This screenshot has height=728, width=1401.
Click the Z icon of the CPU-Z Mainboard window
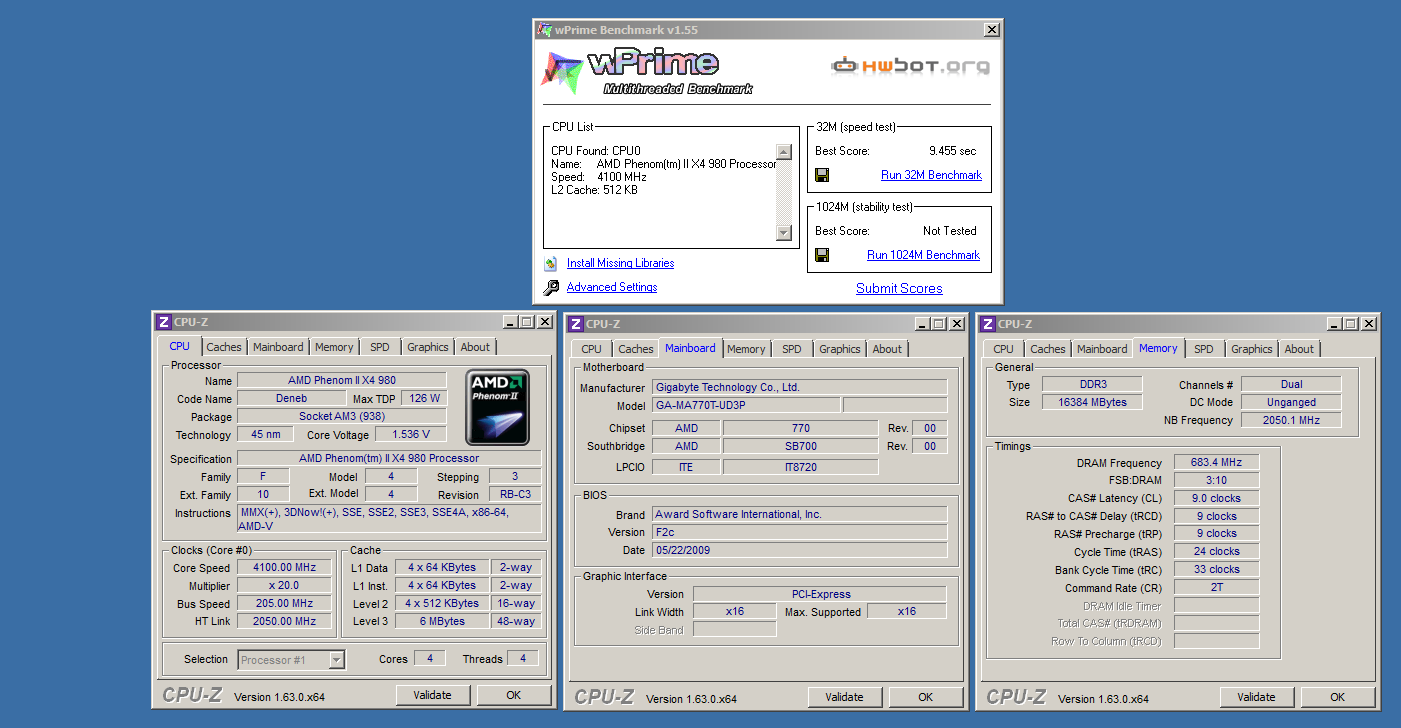(x=576, y=324)
